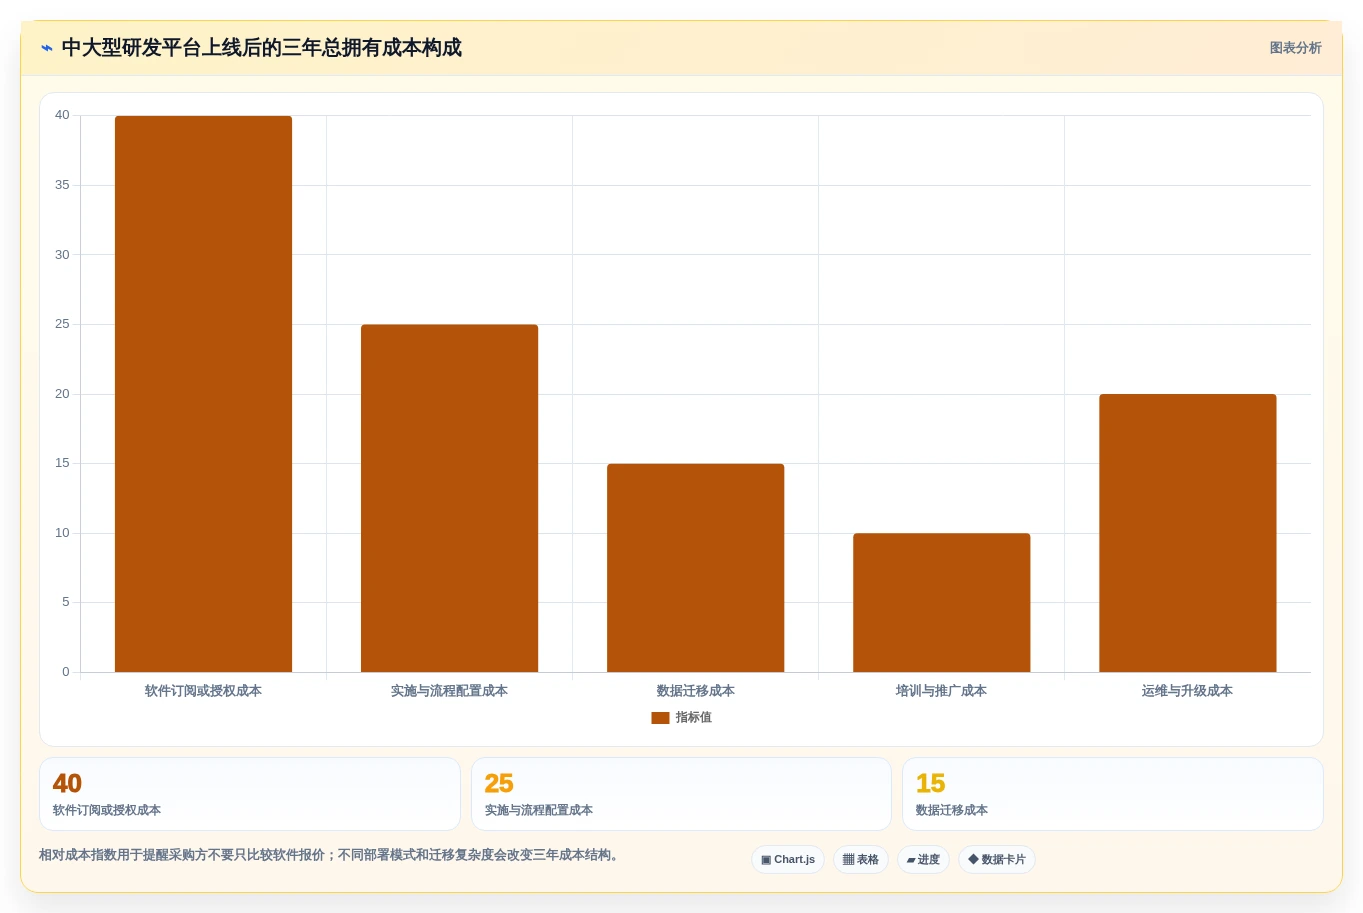Select the 表格 tag chip
This screenshot has height=913, width=1363.
pos(861,860)
